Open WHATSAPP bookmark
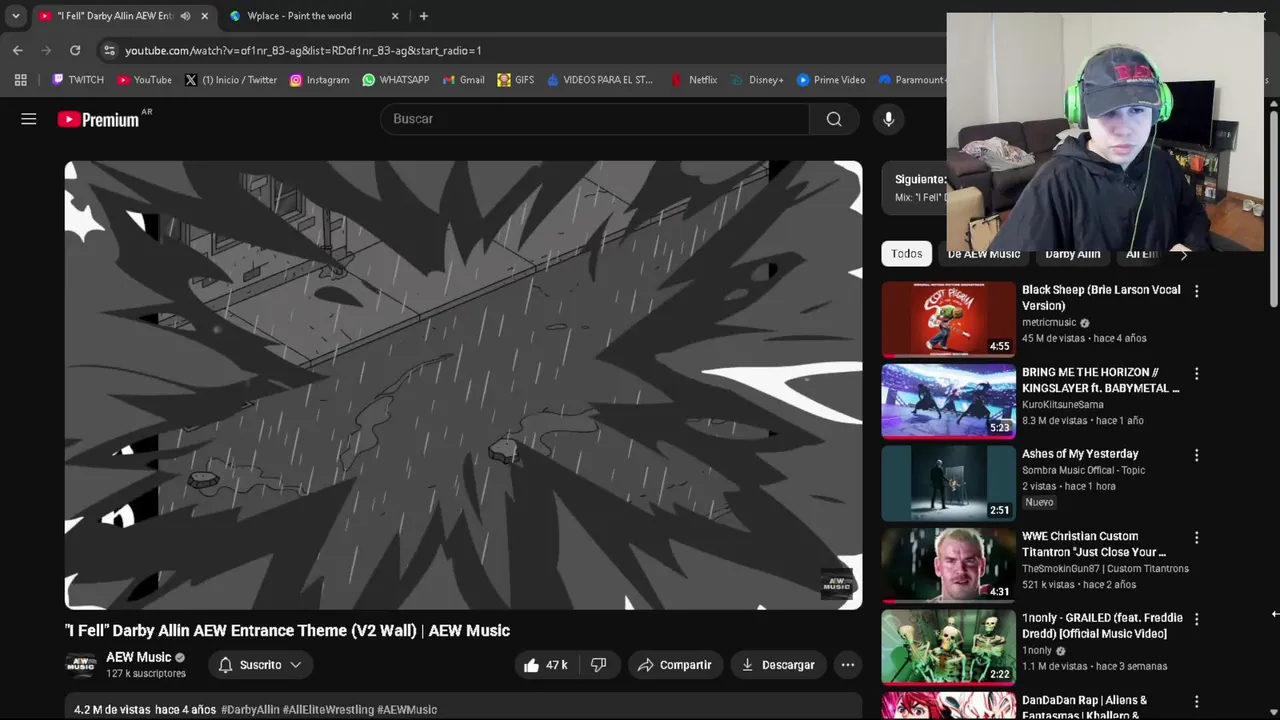The height and width of the screenshot is (720, 1280). coord(396,80)
